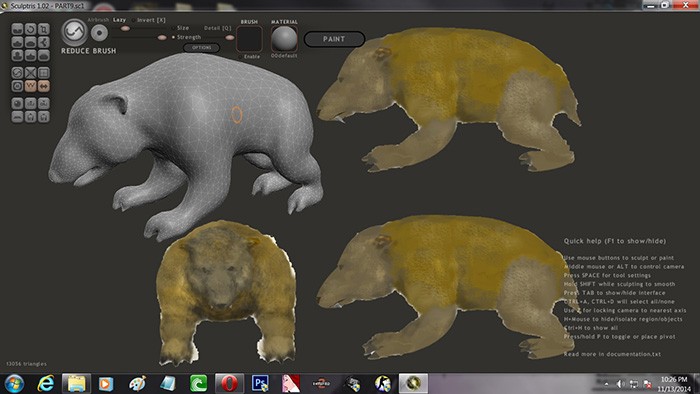Viewport: 700px width, 394px height.
Task: Open the Opera browser taskbar icon
Action: [229, 383]
